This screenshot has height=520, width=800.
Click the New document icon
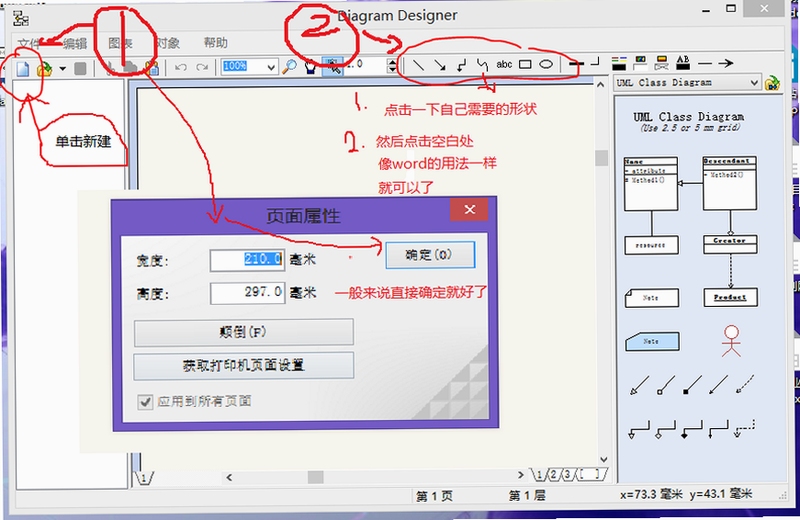point(23,68)
